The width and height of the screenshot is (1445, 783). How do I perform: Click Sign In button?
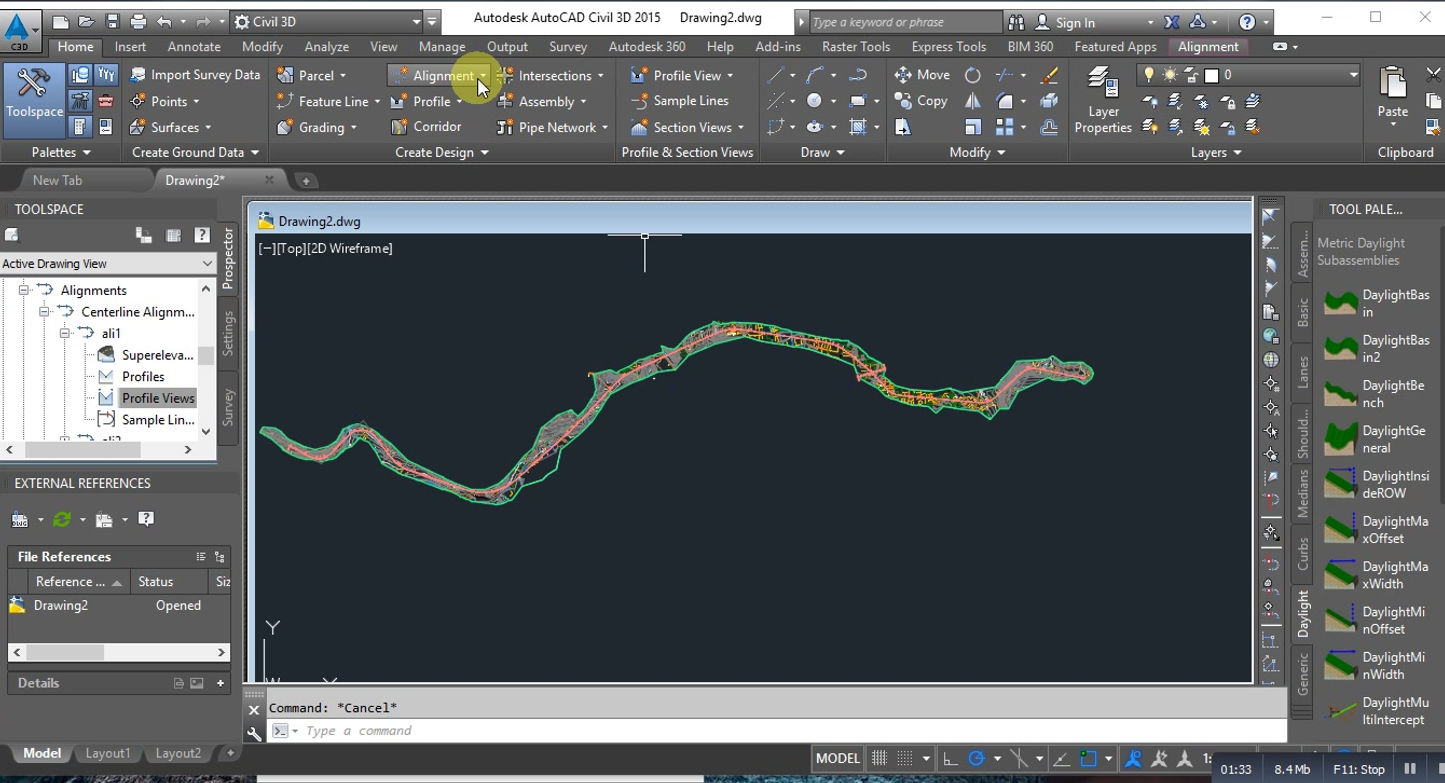(1075, 22)
